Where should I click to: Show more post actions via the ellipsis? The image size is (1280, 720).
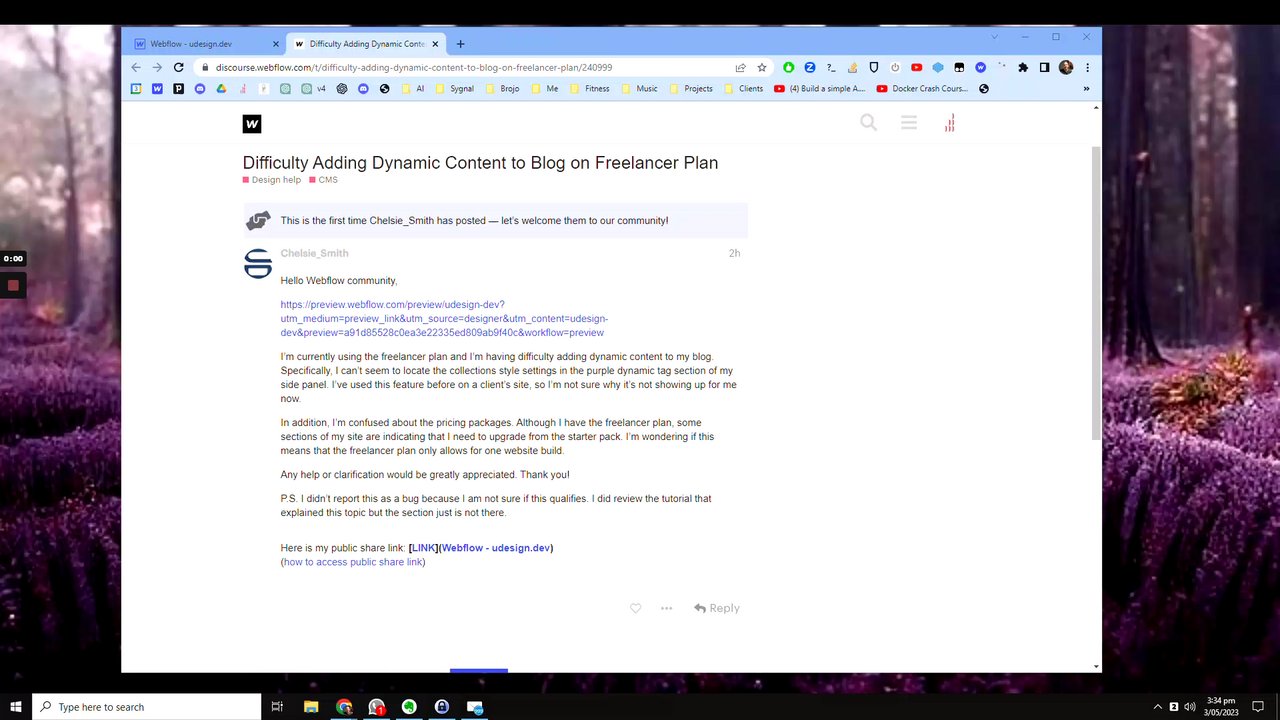666,608
